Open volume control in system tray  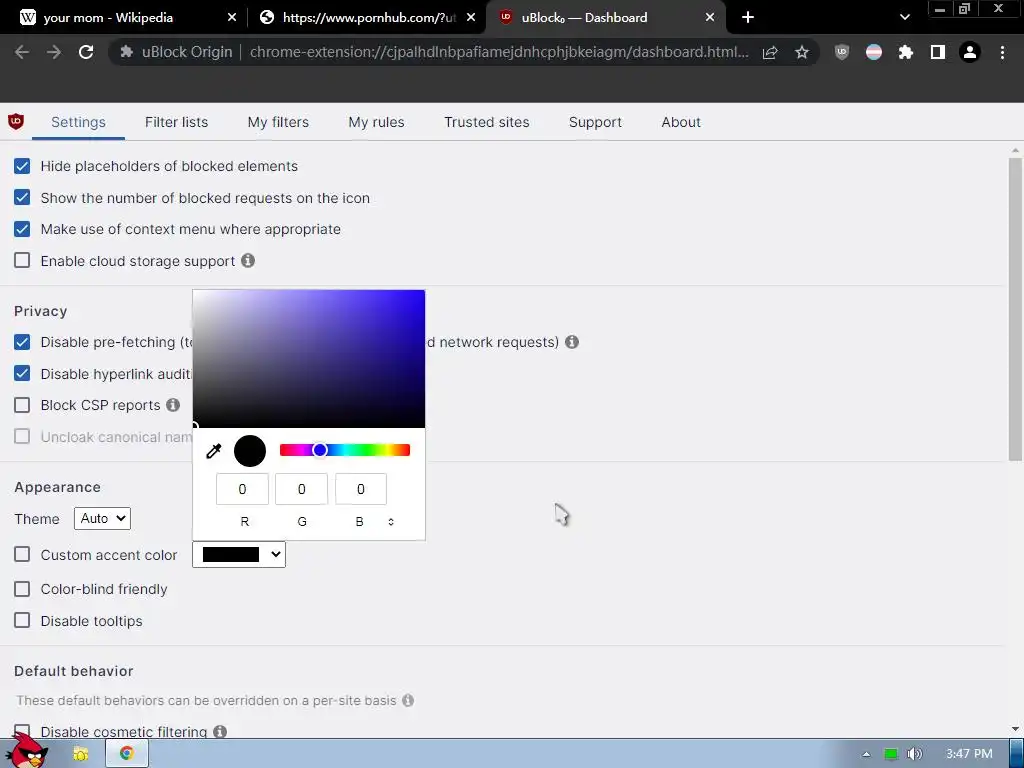914,754
